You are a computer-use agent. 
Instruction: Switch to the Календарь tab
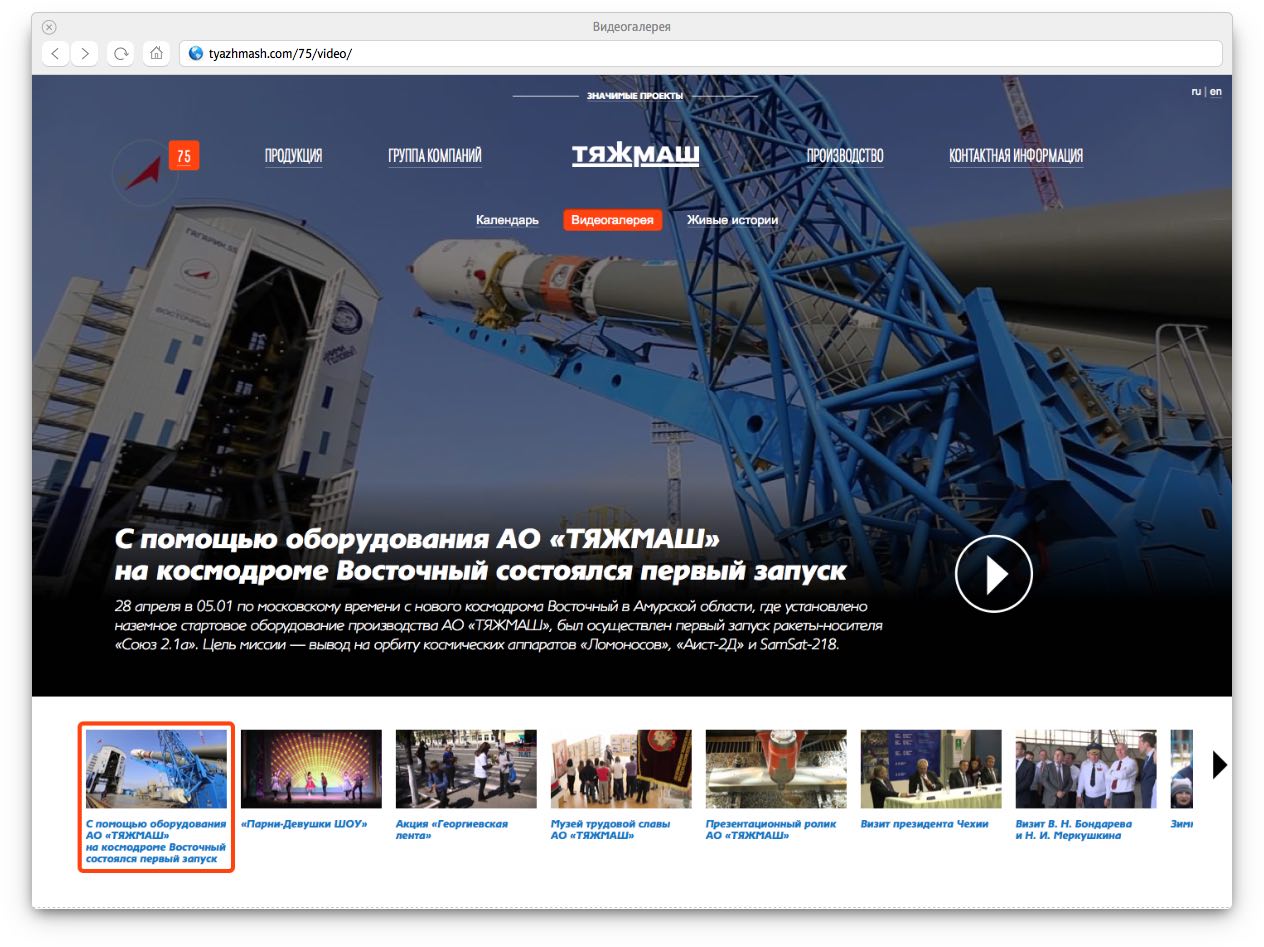click(x=507, y=220)
